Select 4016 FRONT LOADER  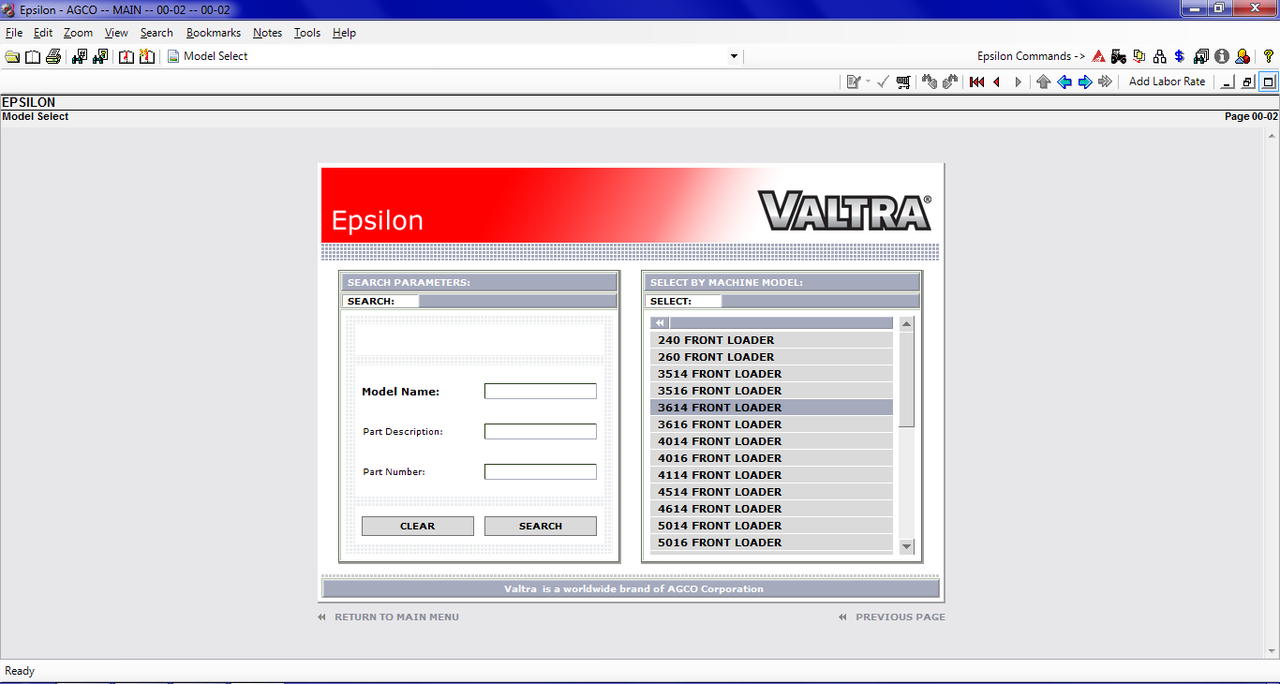tap(771, 458)
